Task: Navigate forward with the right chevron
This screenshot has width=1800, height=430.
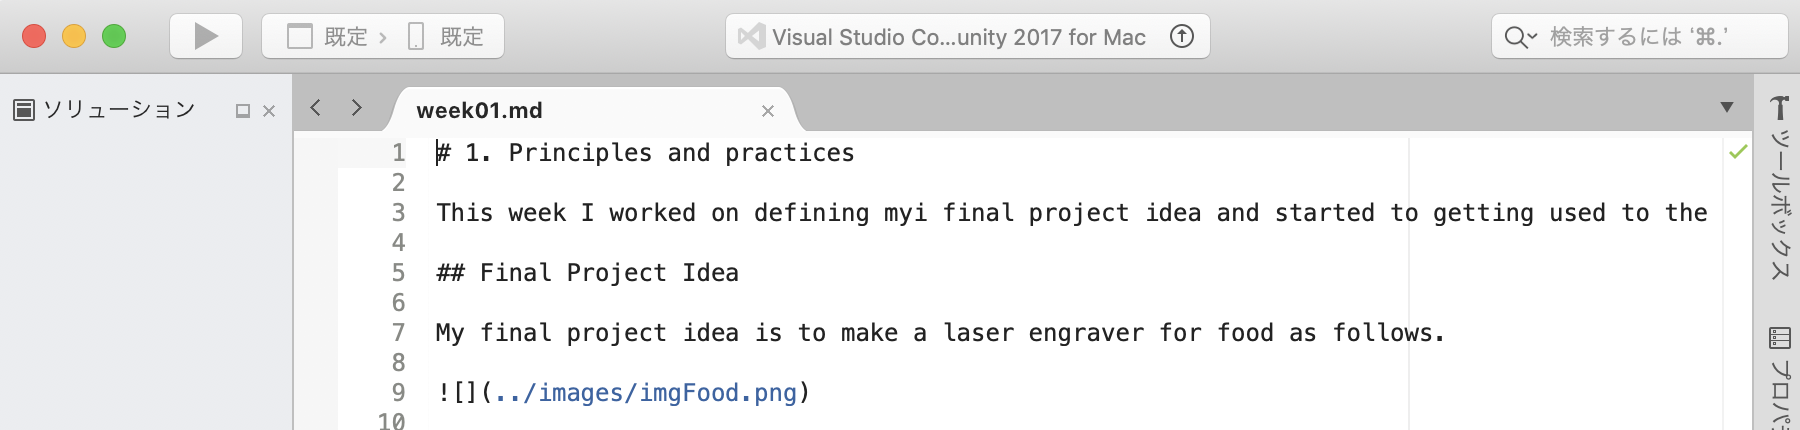Action: click(x=356, y=108)
